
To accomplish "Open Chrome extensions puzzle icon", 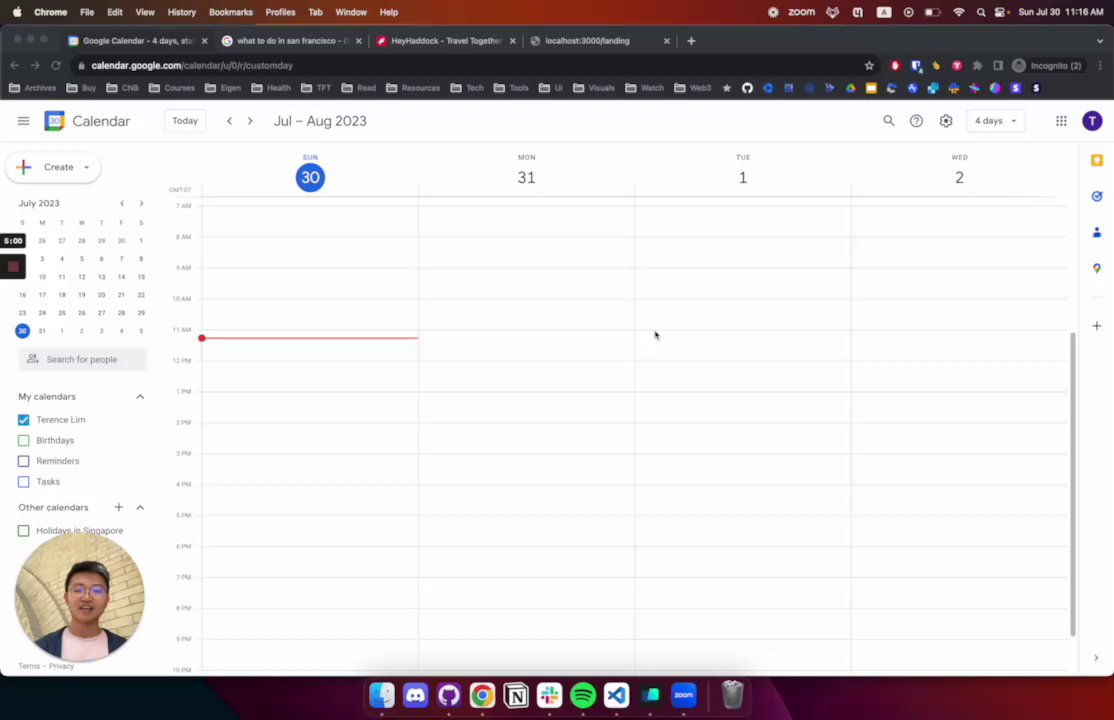I will 977,65.
